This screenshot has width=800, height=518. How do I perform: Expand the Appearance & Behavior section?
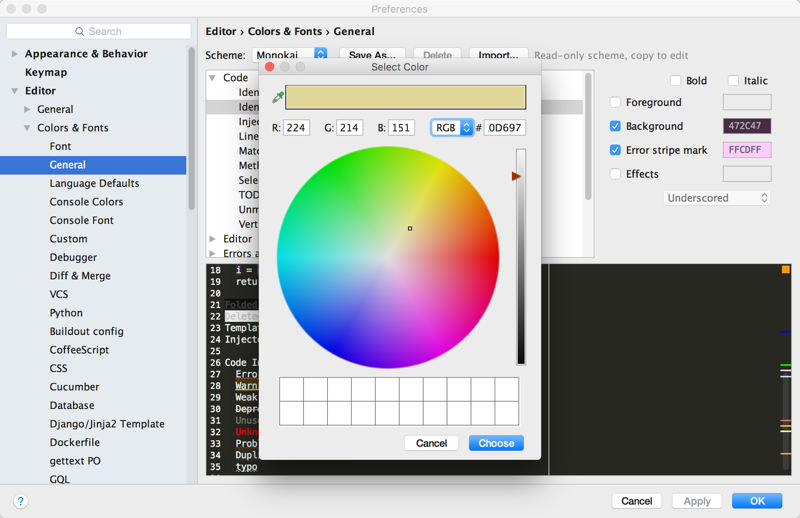point(15,54)
